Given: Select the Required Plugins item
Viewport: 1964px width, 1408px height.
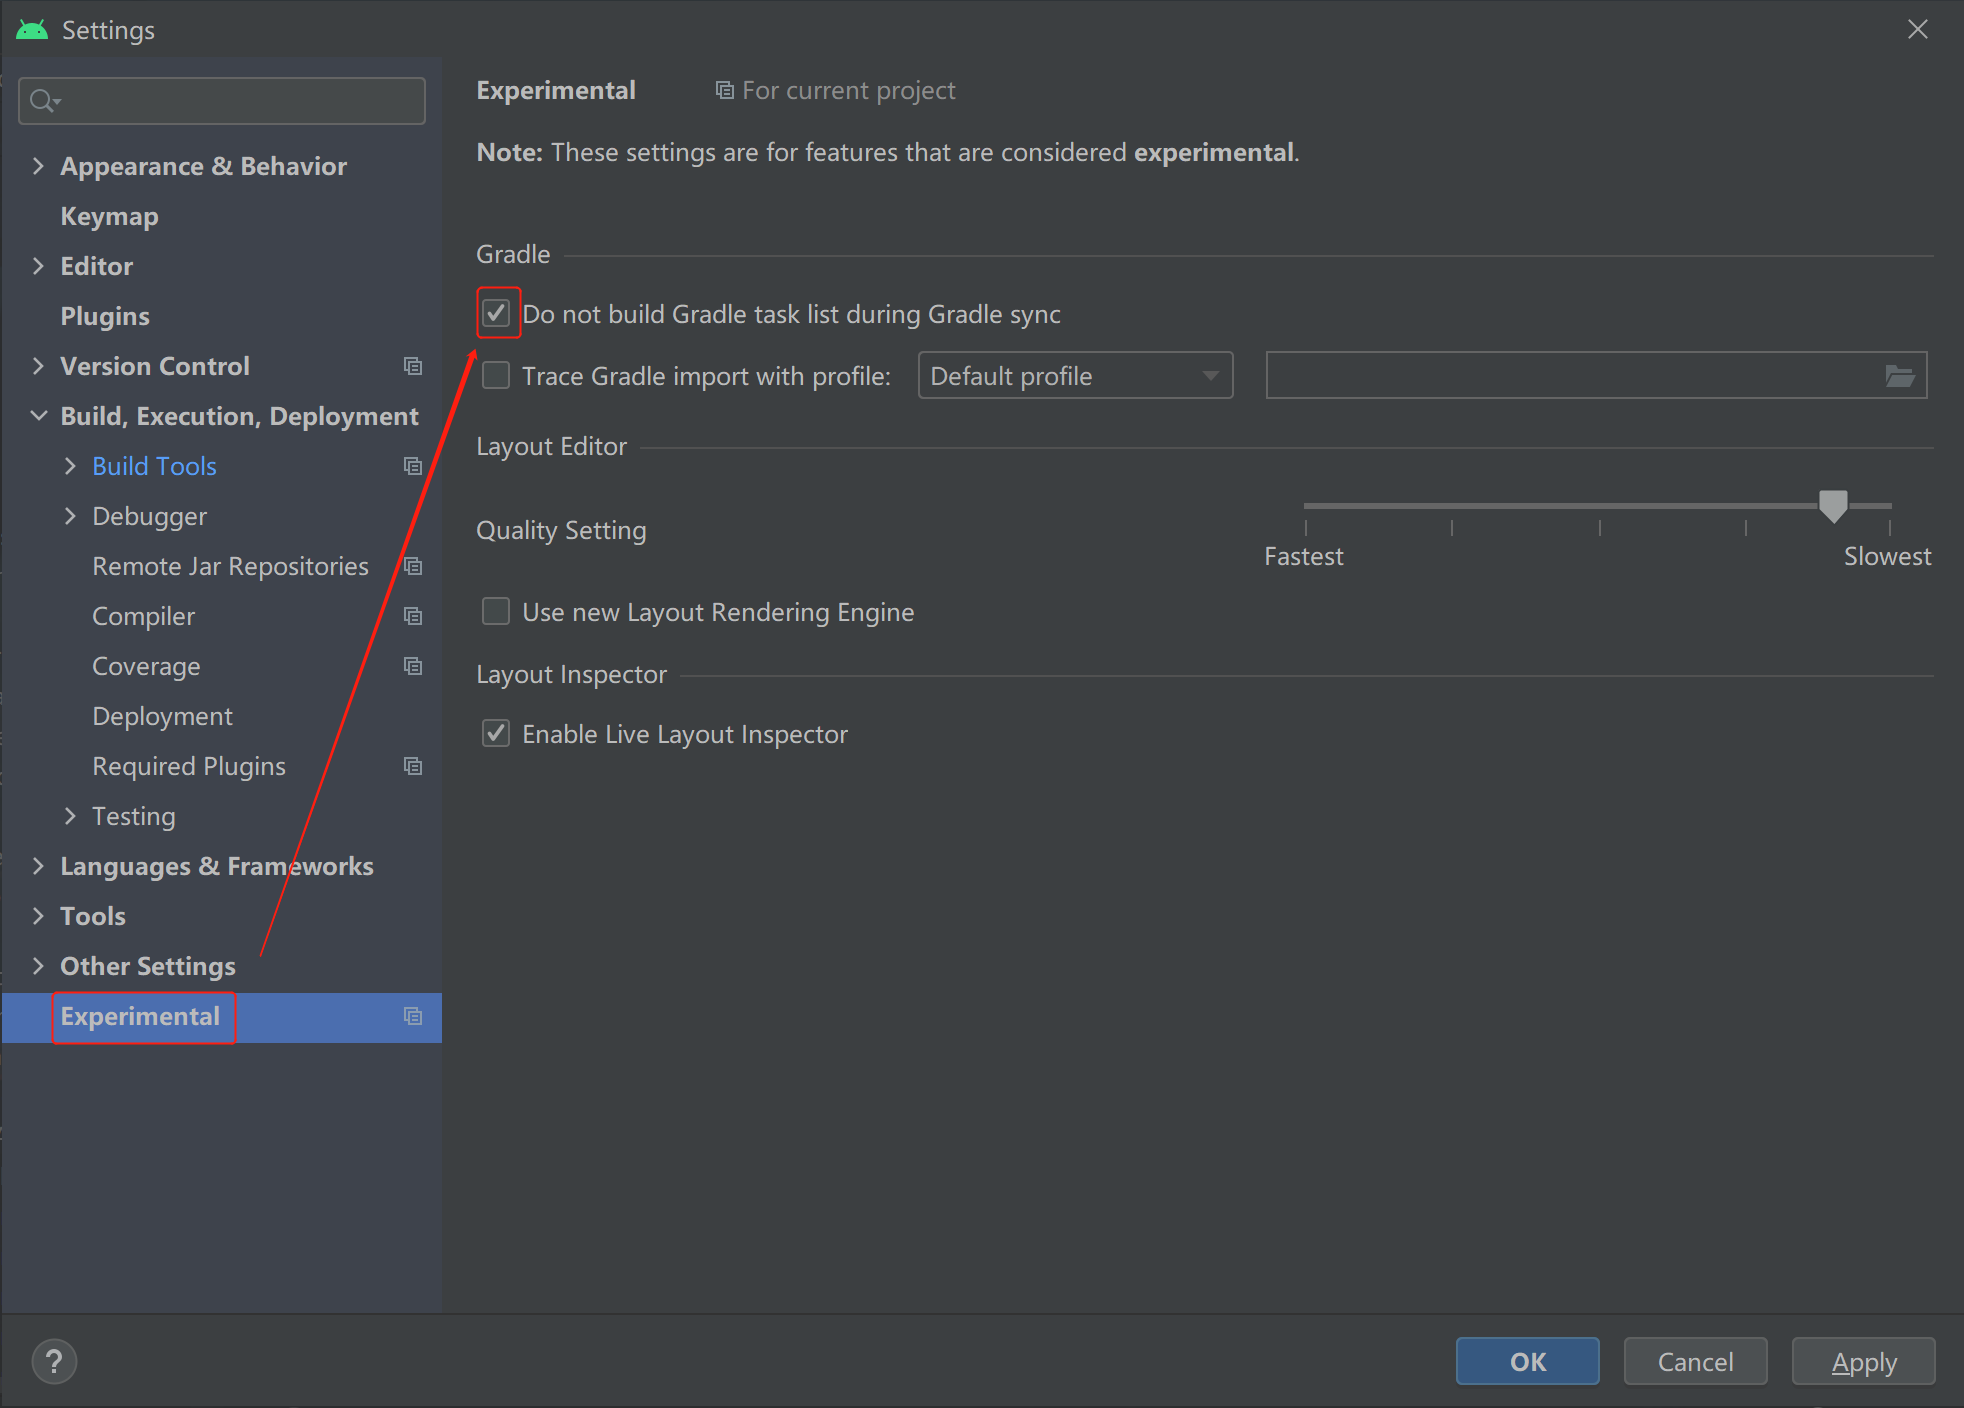Looking at the screenshot, I should [x=189, y=767].
